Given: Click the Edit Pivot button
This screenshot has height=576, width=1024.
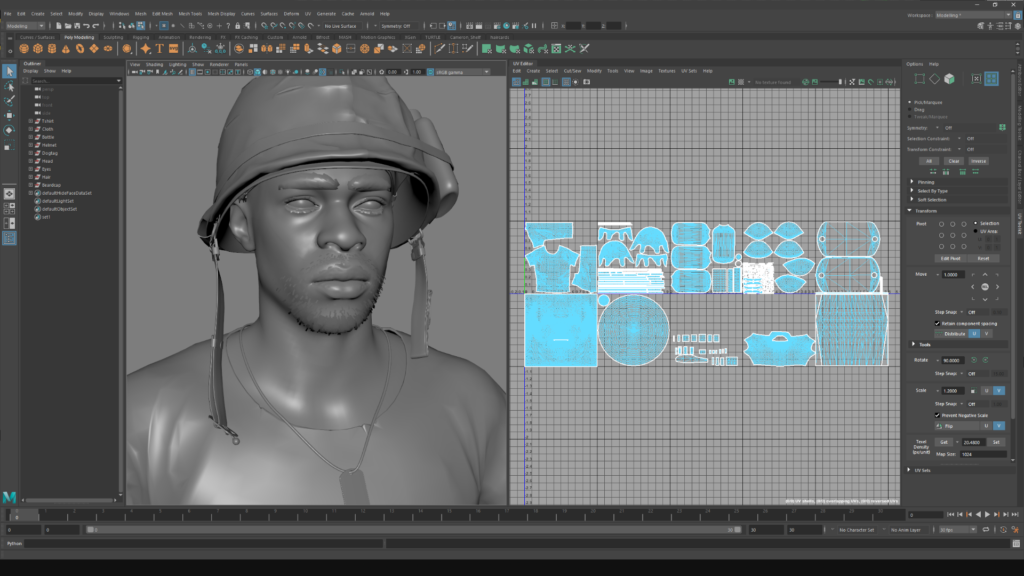Looking at the screenshot, I should tap(948, 258).
